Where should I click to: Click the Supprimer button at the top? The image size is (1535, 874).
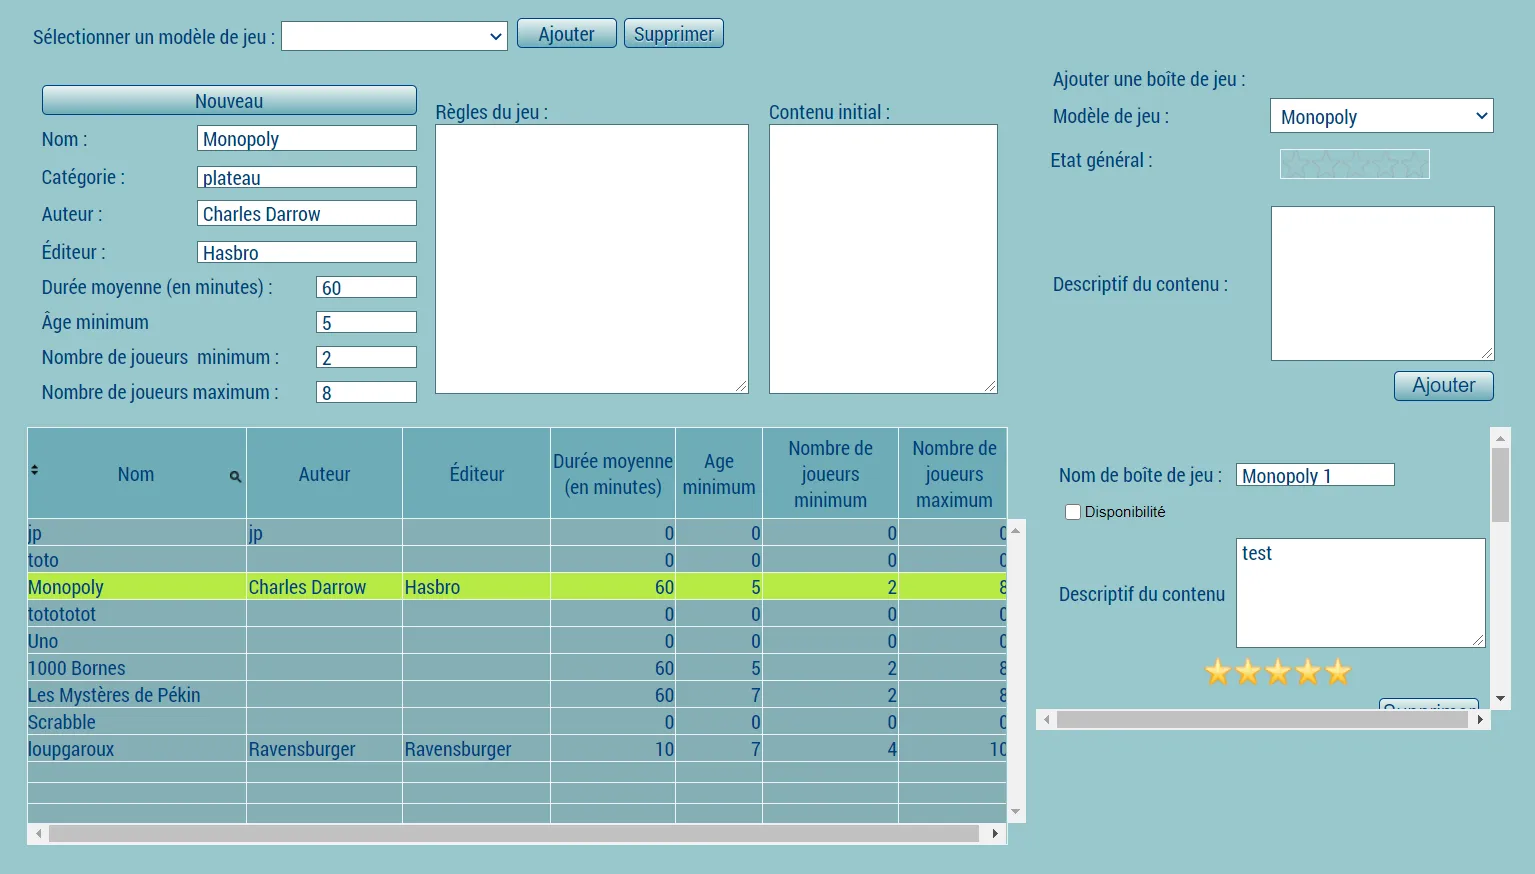click(x=674, y=34)
